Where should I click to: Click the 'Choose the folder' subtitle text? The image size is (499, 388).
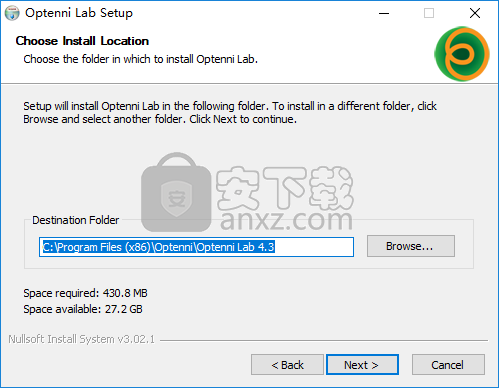click(140, 59)
